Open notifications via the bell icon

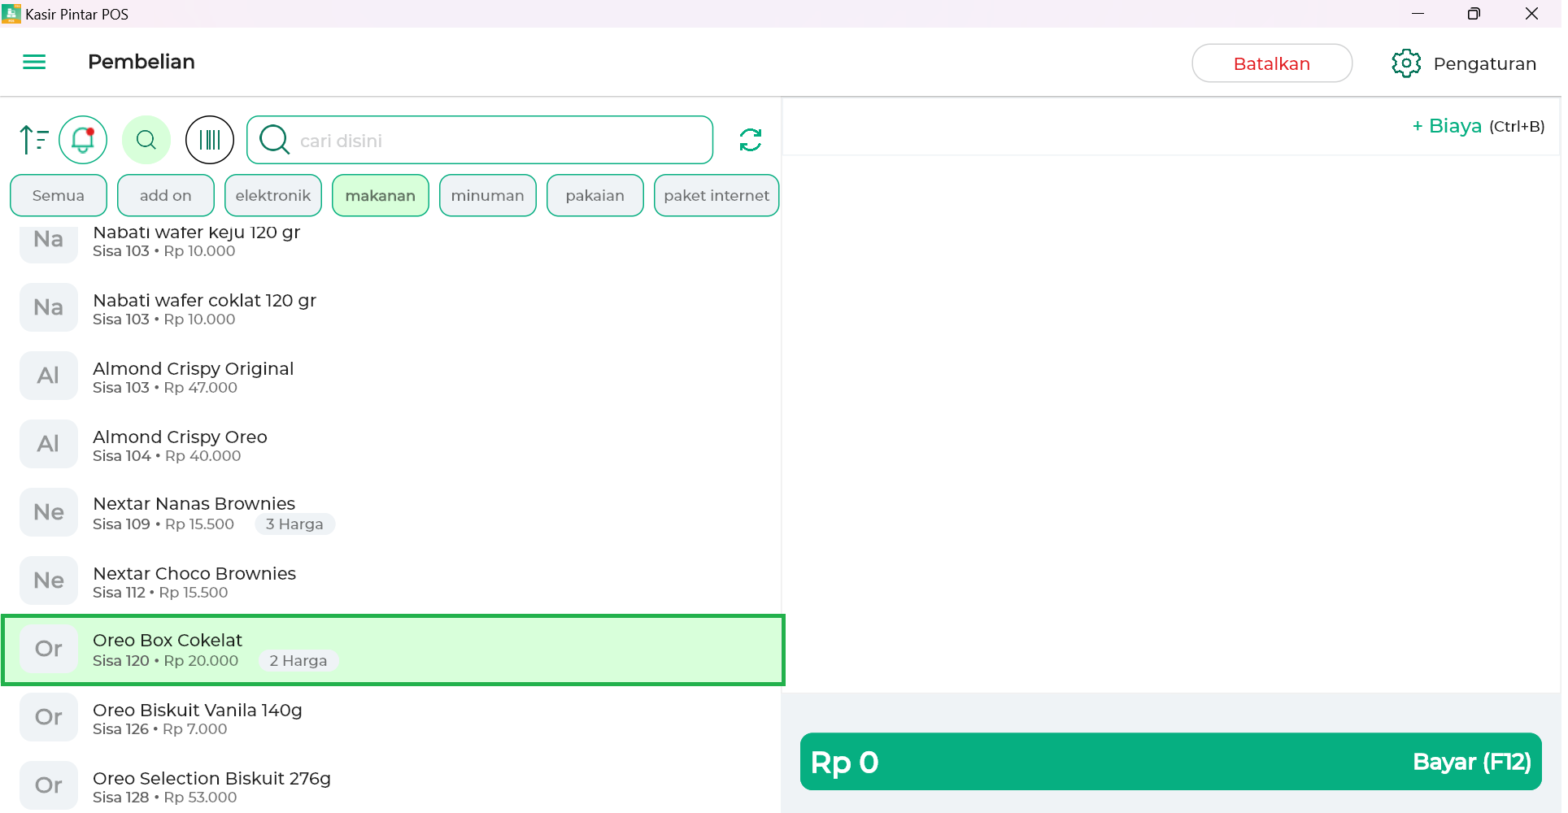(x=82, y=139)
